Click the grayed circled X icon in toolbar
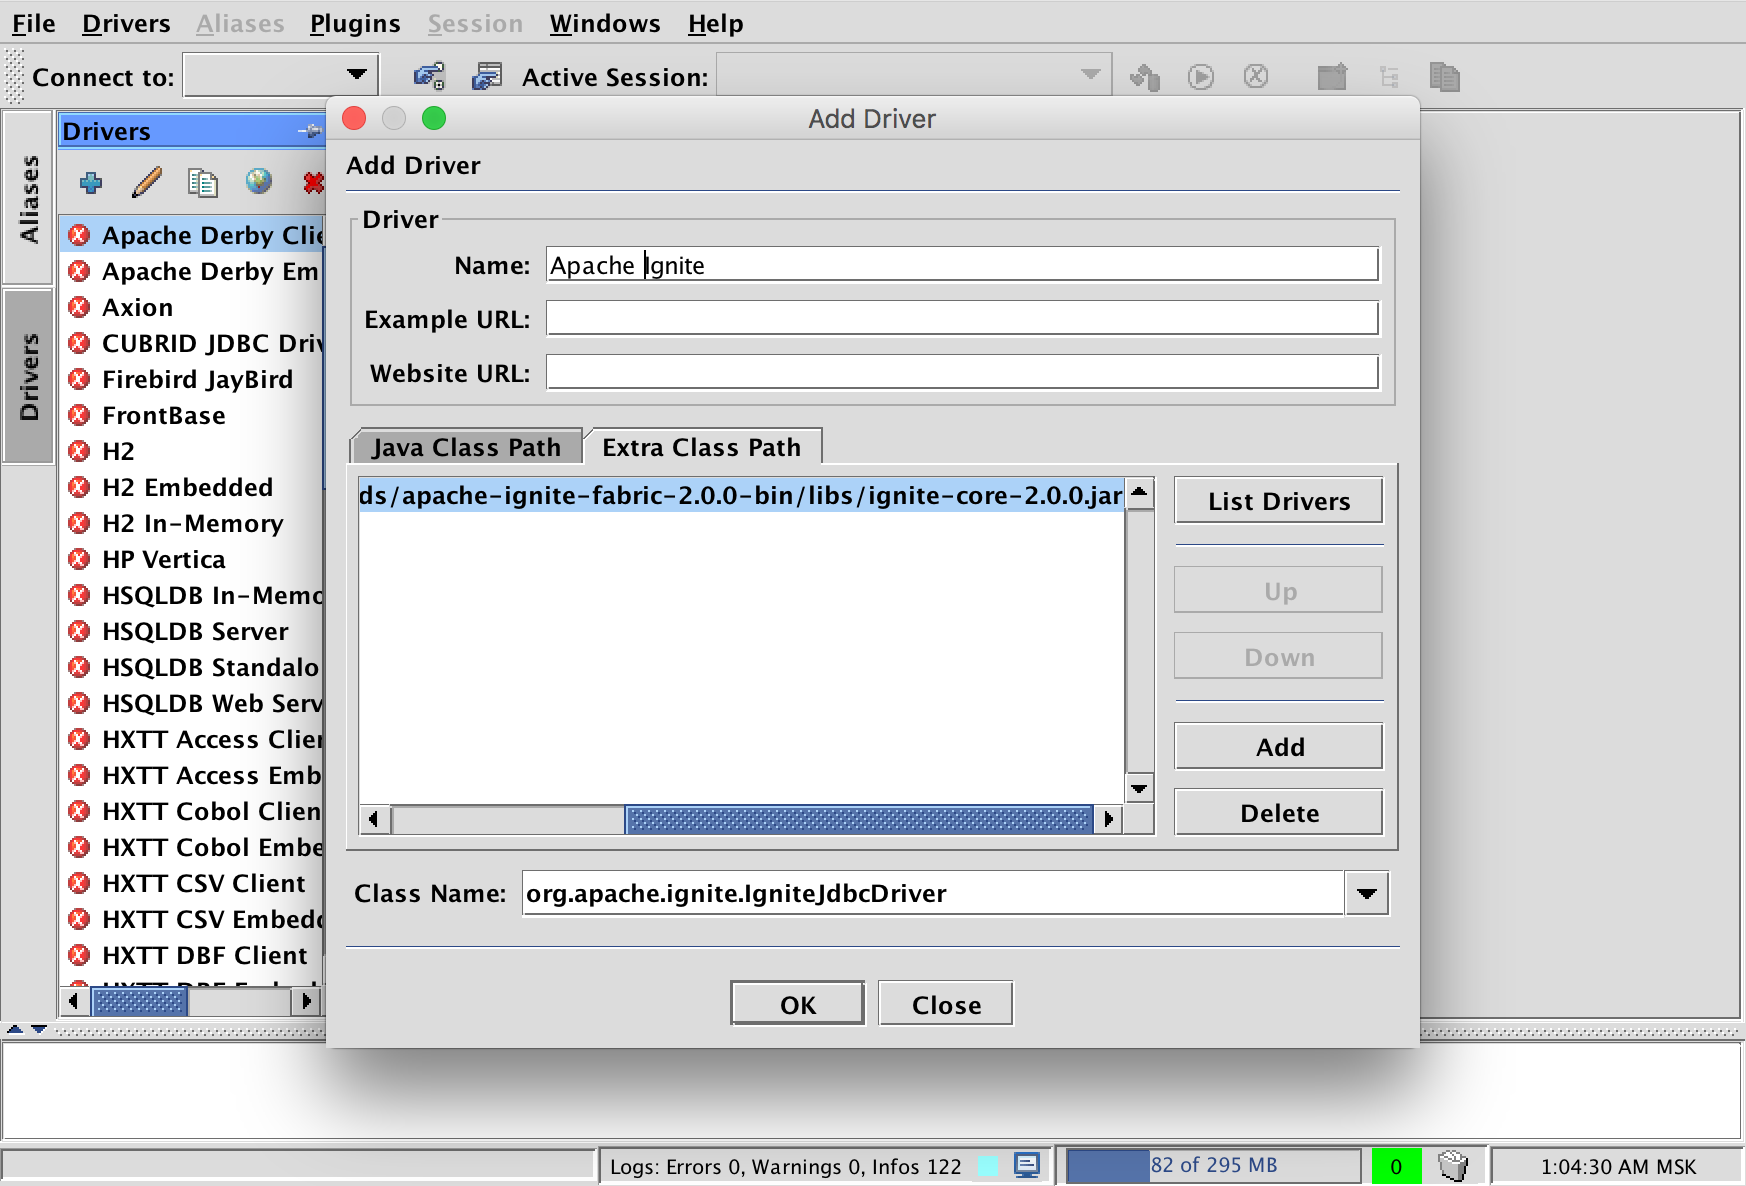This screenshot has height=1186, width=1746. point(1256,76)
